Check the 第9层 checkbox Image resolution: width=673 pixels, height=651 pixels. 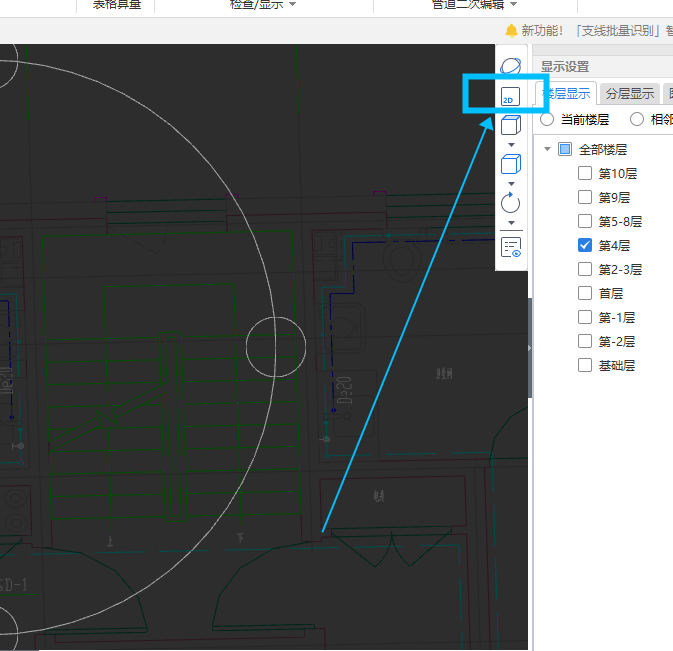(585, 197)
